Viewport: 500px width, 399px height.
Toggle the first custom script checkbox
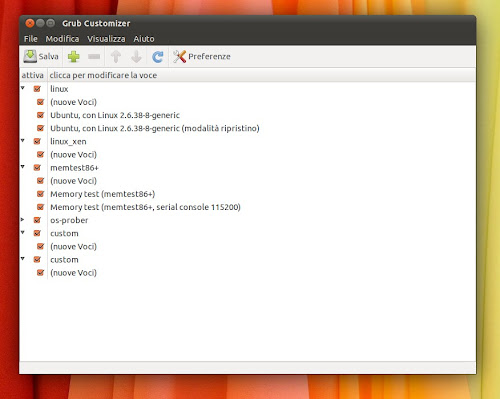coord(37,233)
